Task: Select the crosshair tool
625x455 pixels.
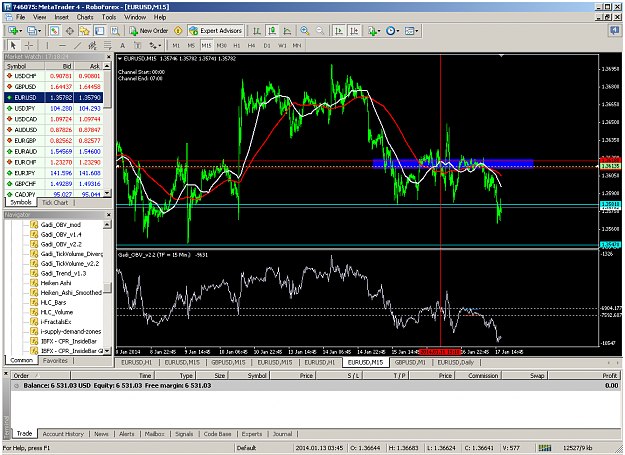Action: click(x=29, y=45)
